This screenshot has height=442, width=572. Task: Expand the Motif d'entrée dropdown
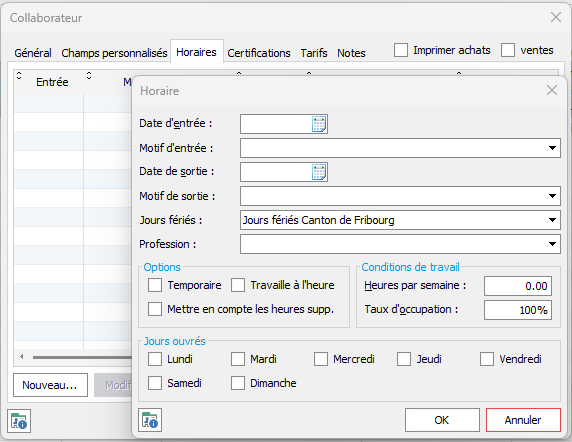pos(552,148)
